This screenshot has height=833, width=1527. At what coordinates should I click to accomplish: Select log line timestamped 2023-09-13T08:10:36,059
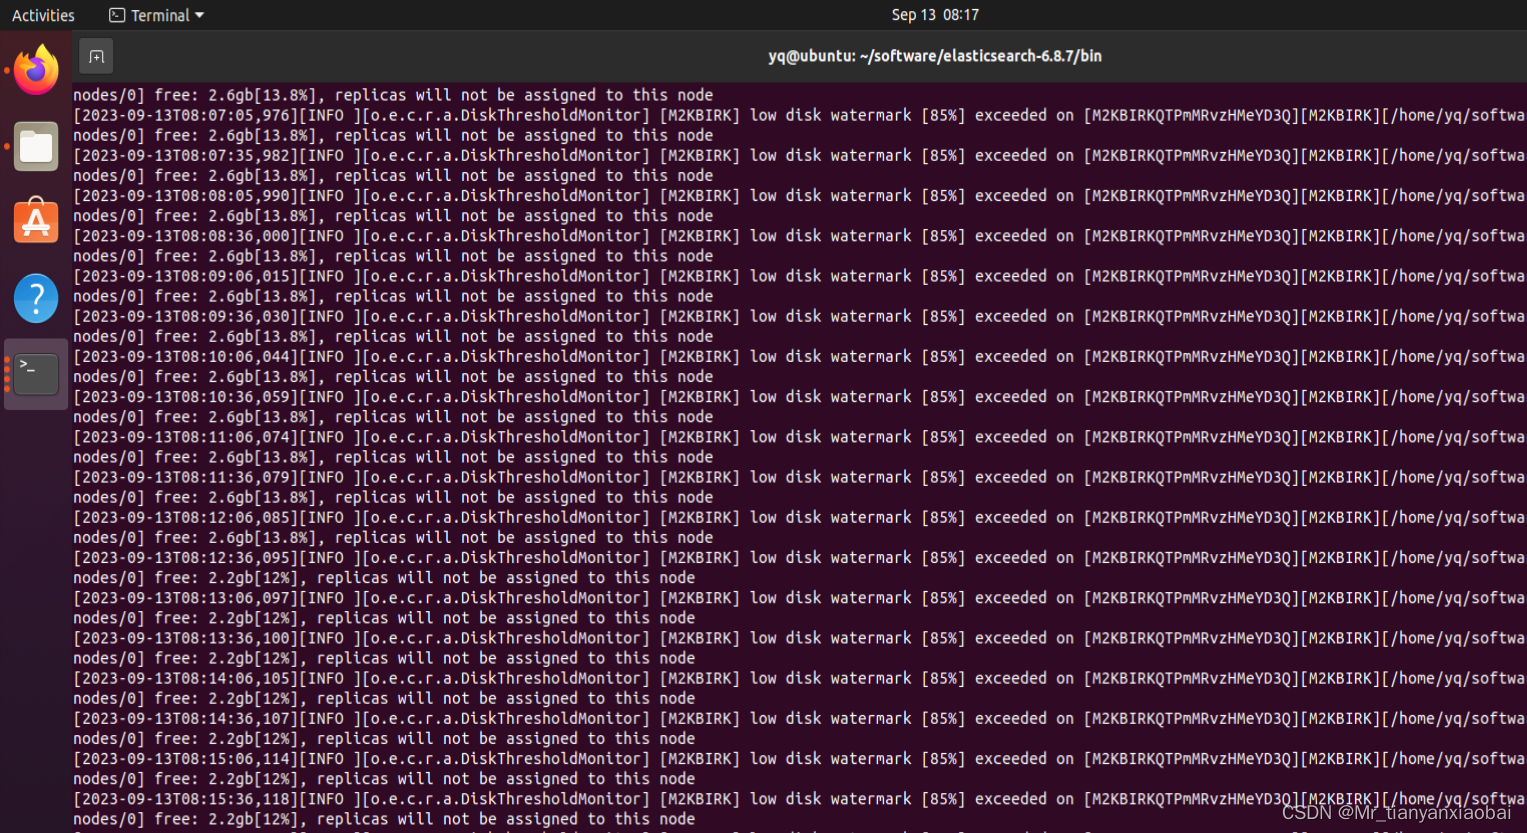coord(800,396)
